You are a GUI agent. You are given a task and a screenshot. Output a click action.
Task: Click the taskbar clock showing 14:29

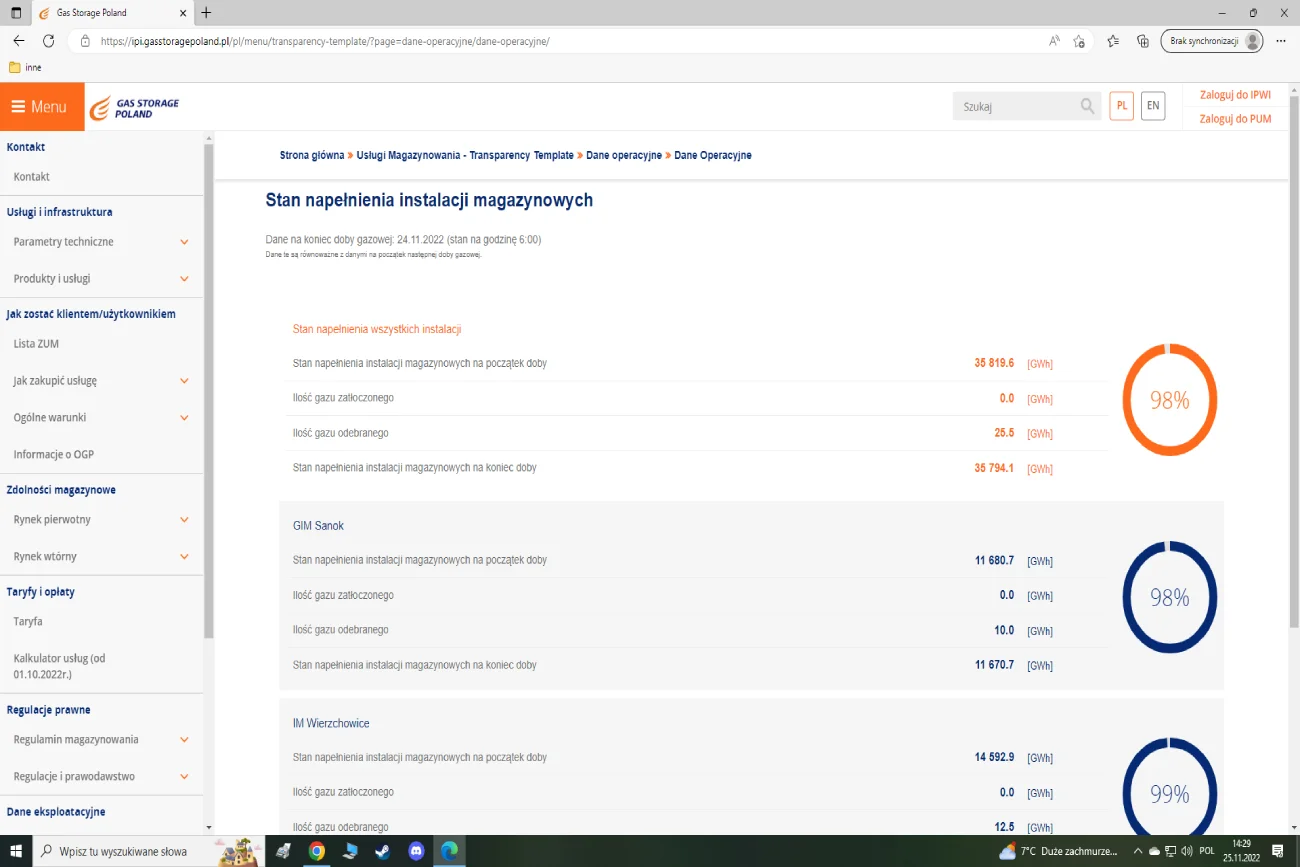1243,851
